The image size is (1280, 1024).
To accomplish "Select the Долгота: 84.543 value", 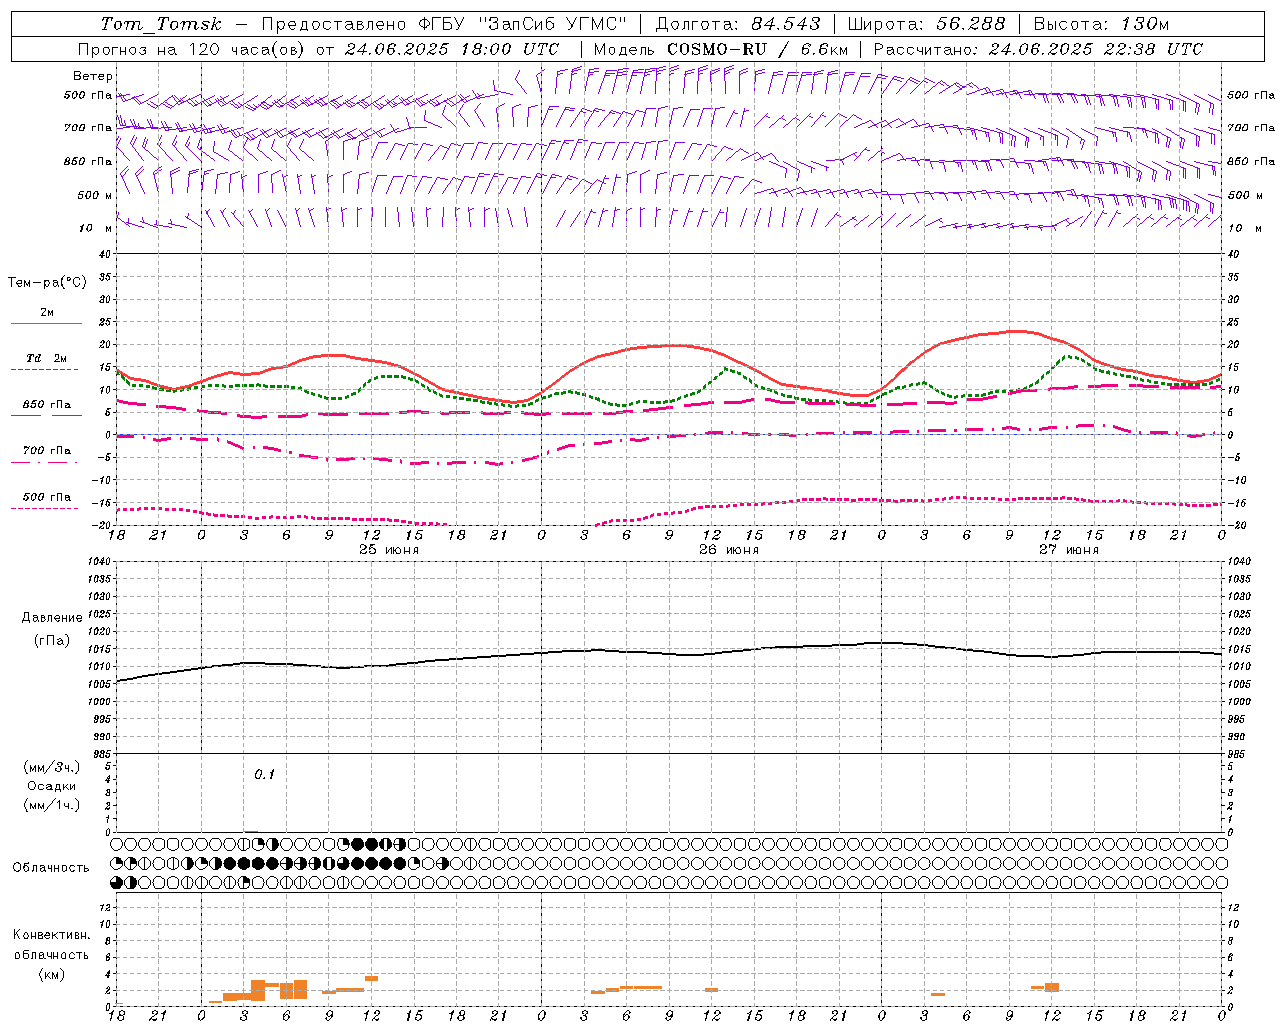I will [x=738, y=24].
